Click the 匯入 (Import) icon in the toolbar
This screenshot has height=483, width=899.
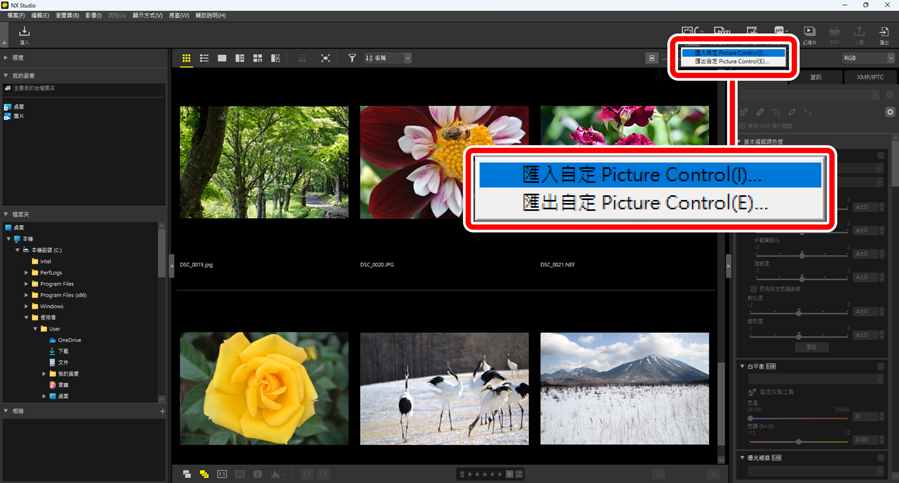(24, 34)
